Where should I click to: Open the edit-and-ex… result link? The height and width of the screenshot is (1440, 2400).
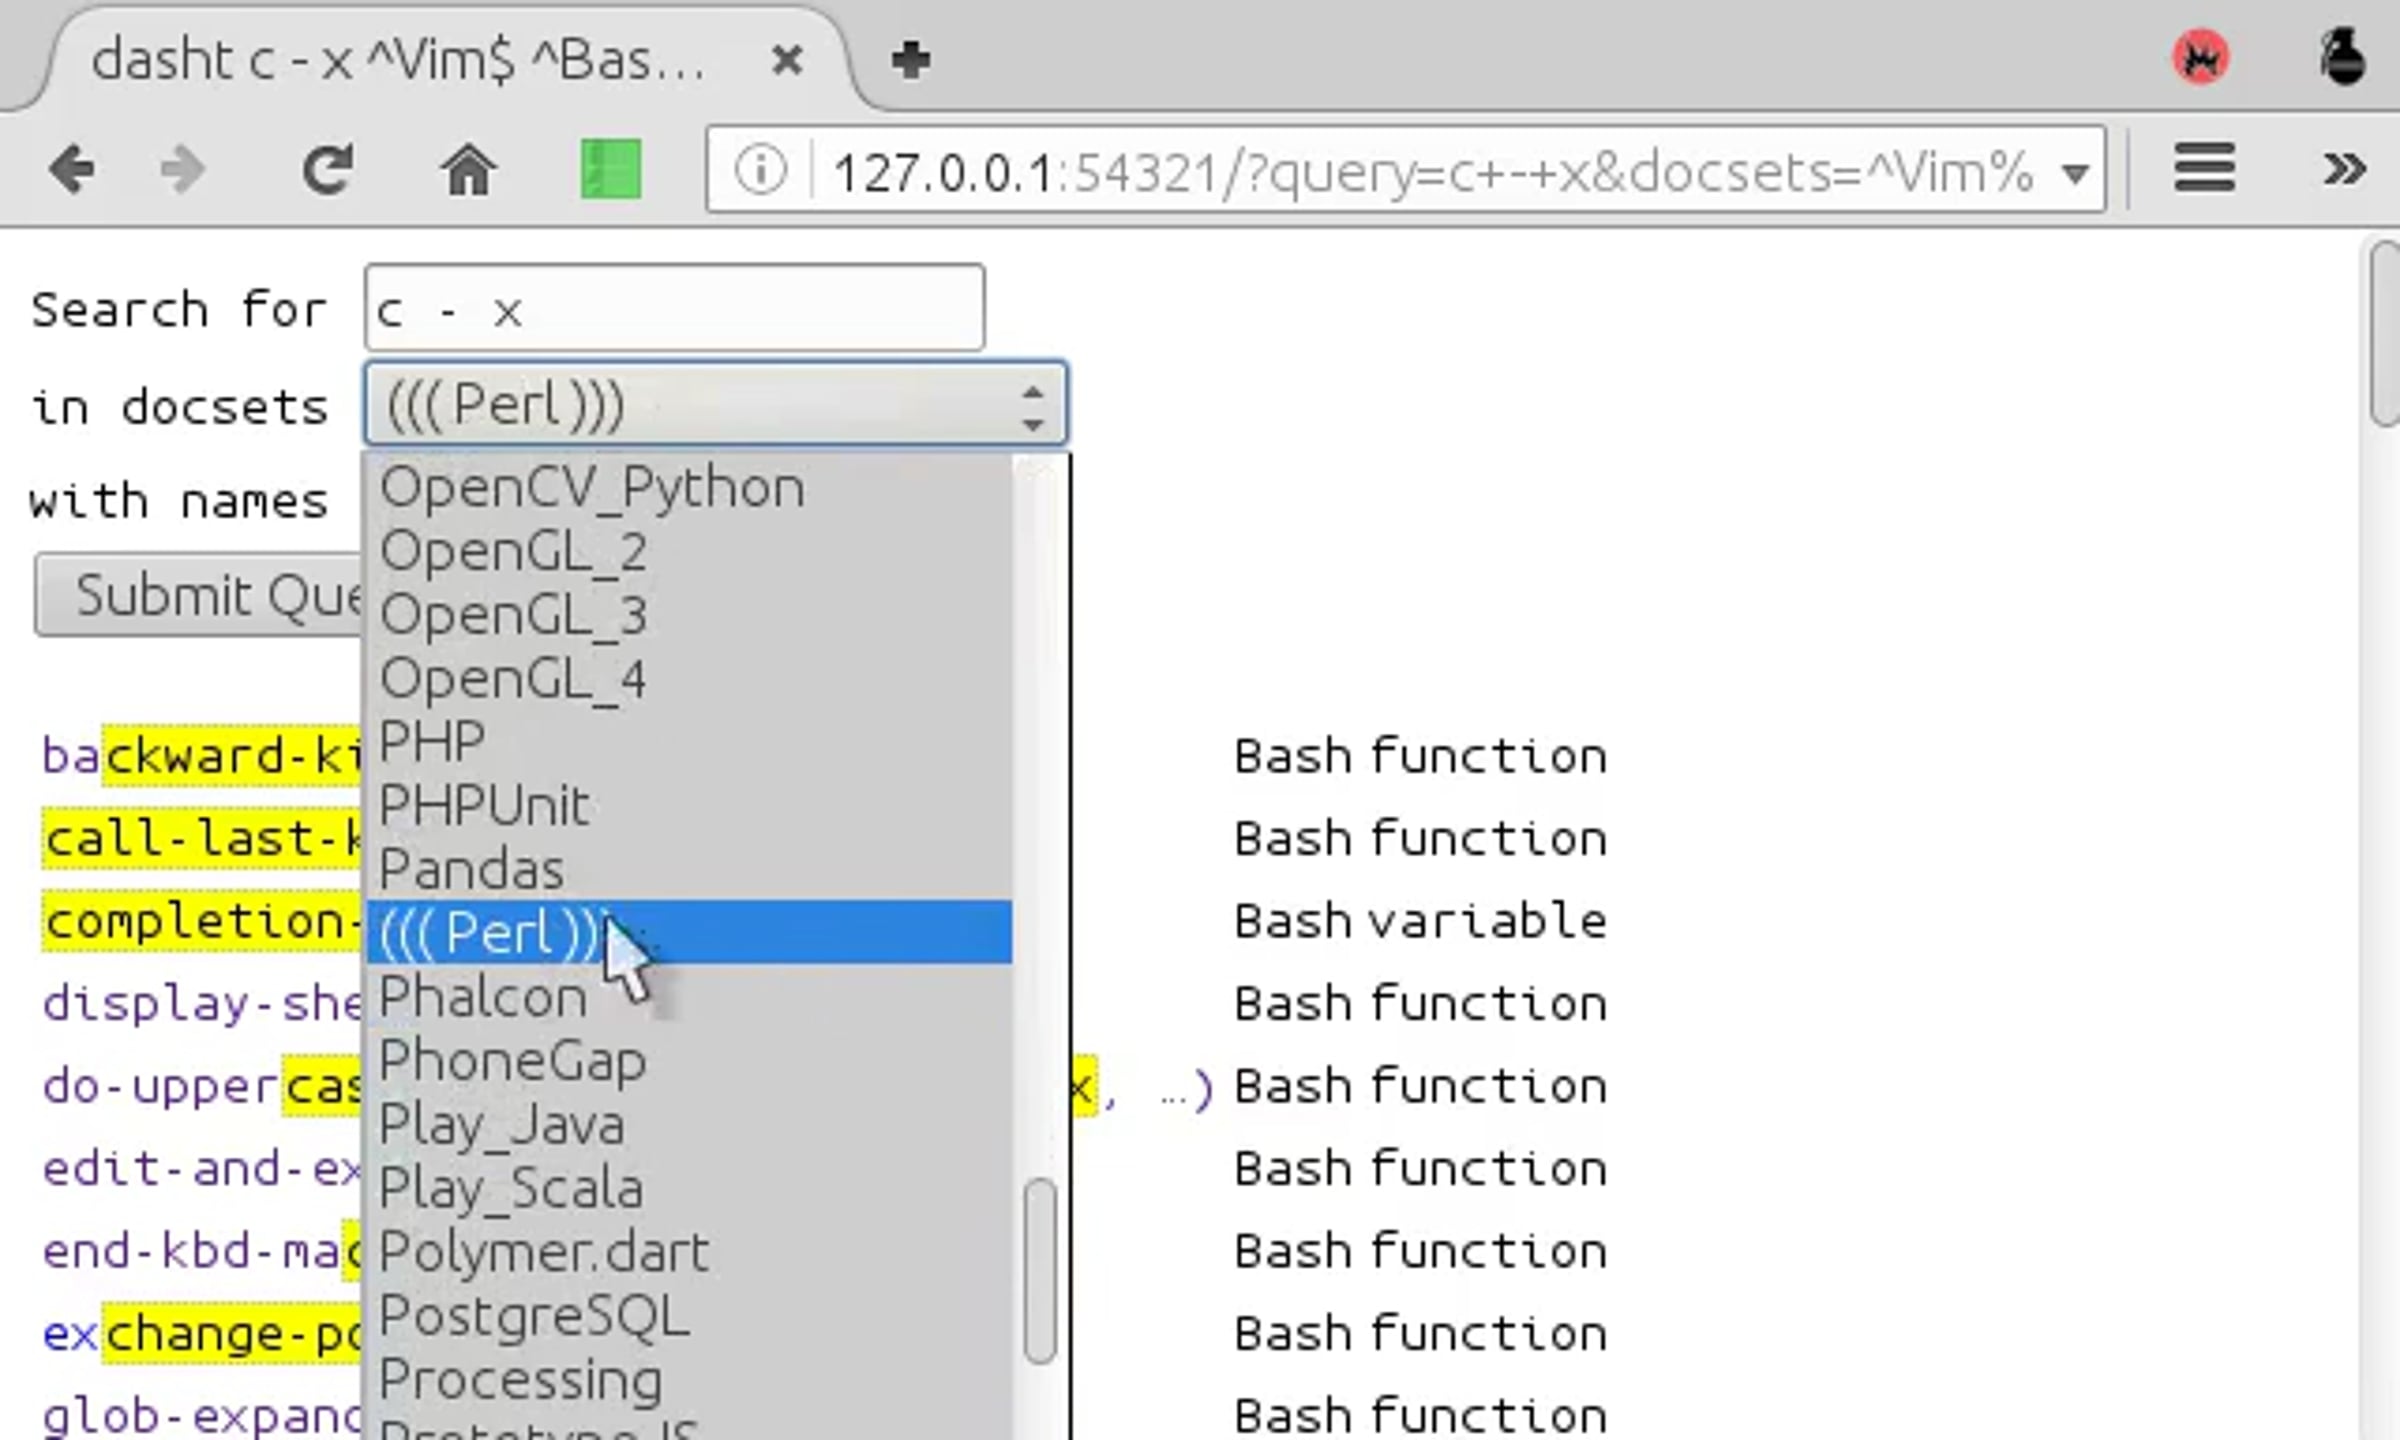click(x=202, y=1169)
